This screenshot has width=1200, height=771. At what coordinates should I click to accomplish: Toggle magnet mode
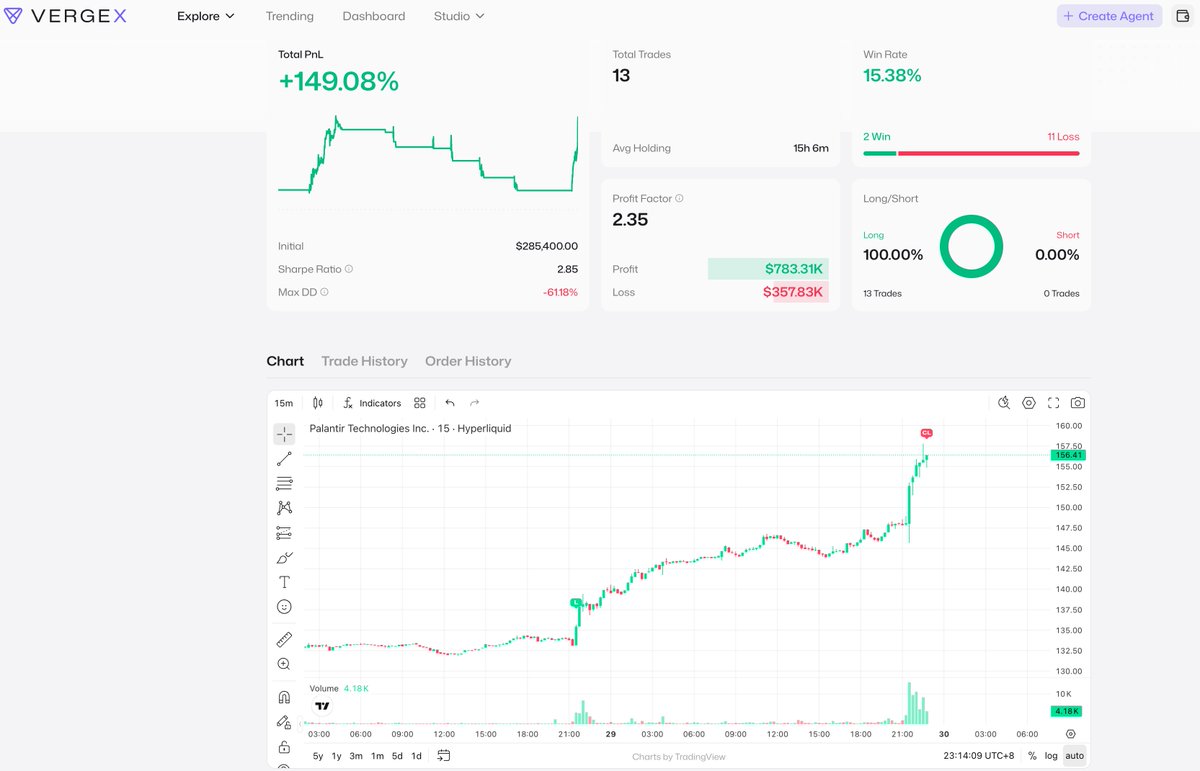[284, 697]
